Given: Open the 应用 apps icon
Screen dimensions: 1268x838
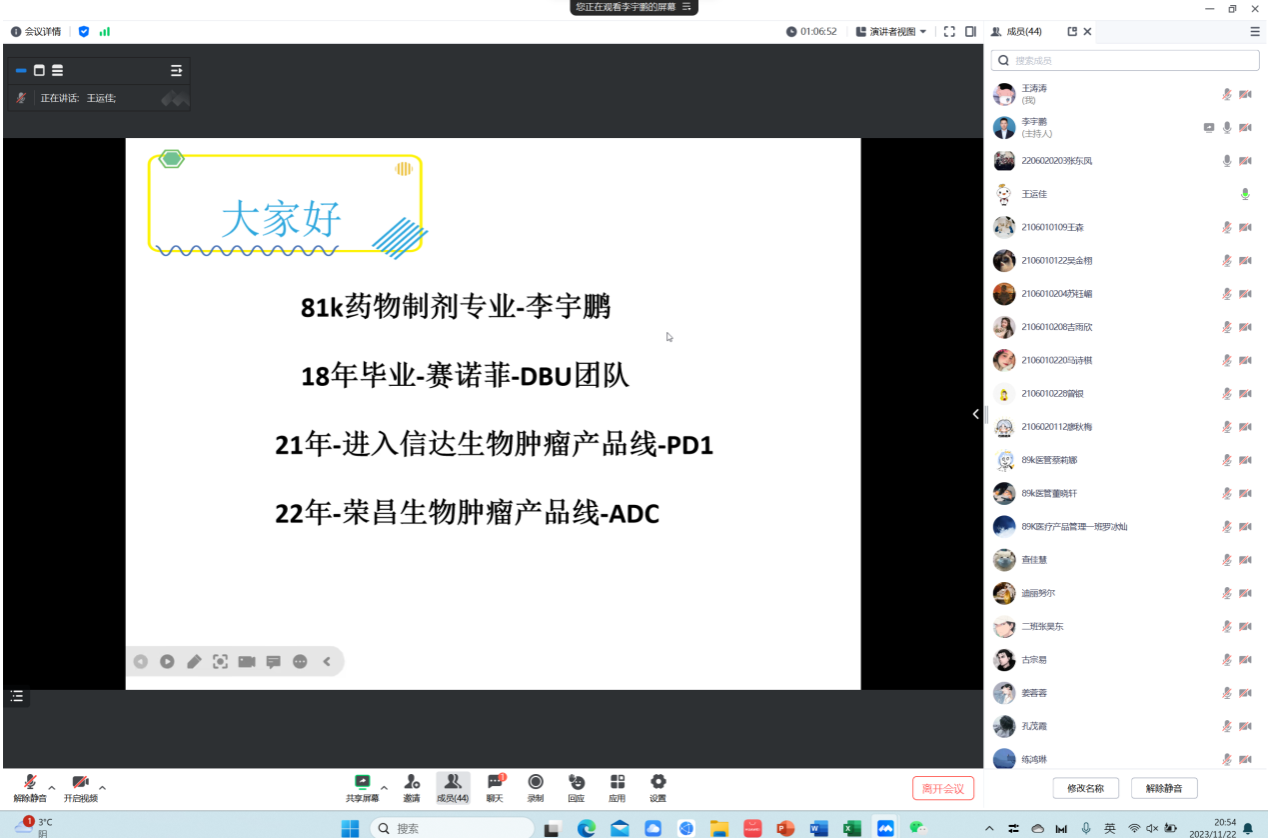Looking at the screenshot, I should 617,787.
